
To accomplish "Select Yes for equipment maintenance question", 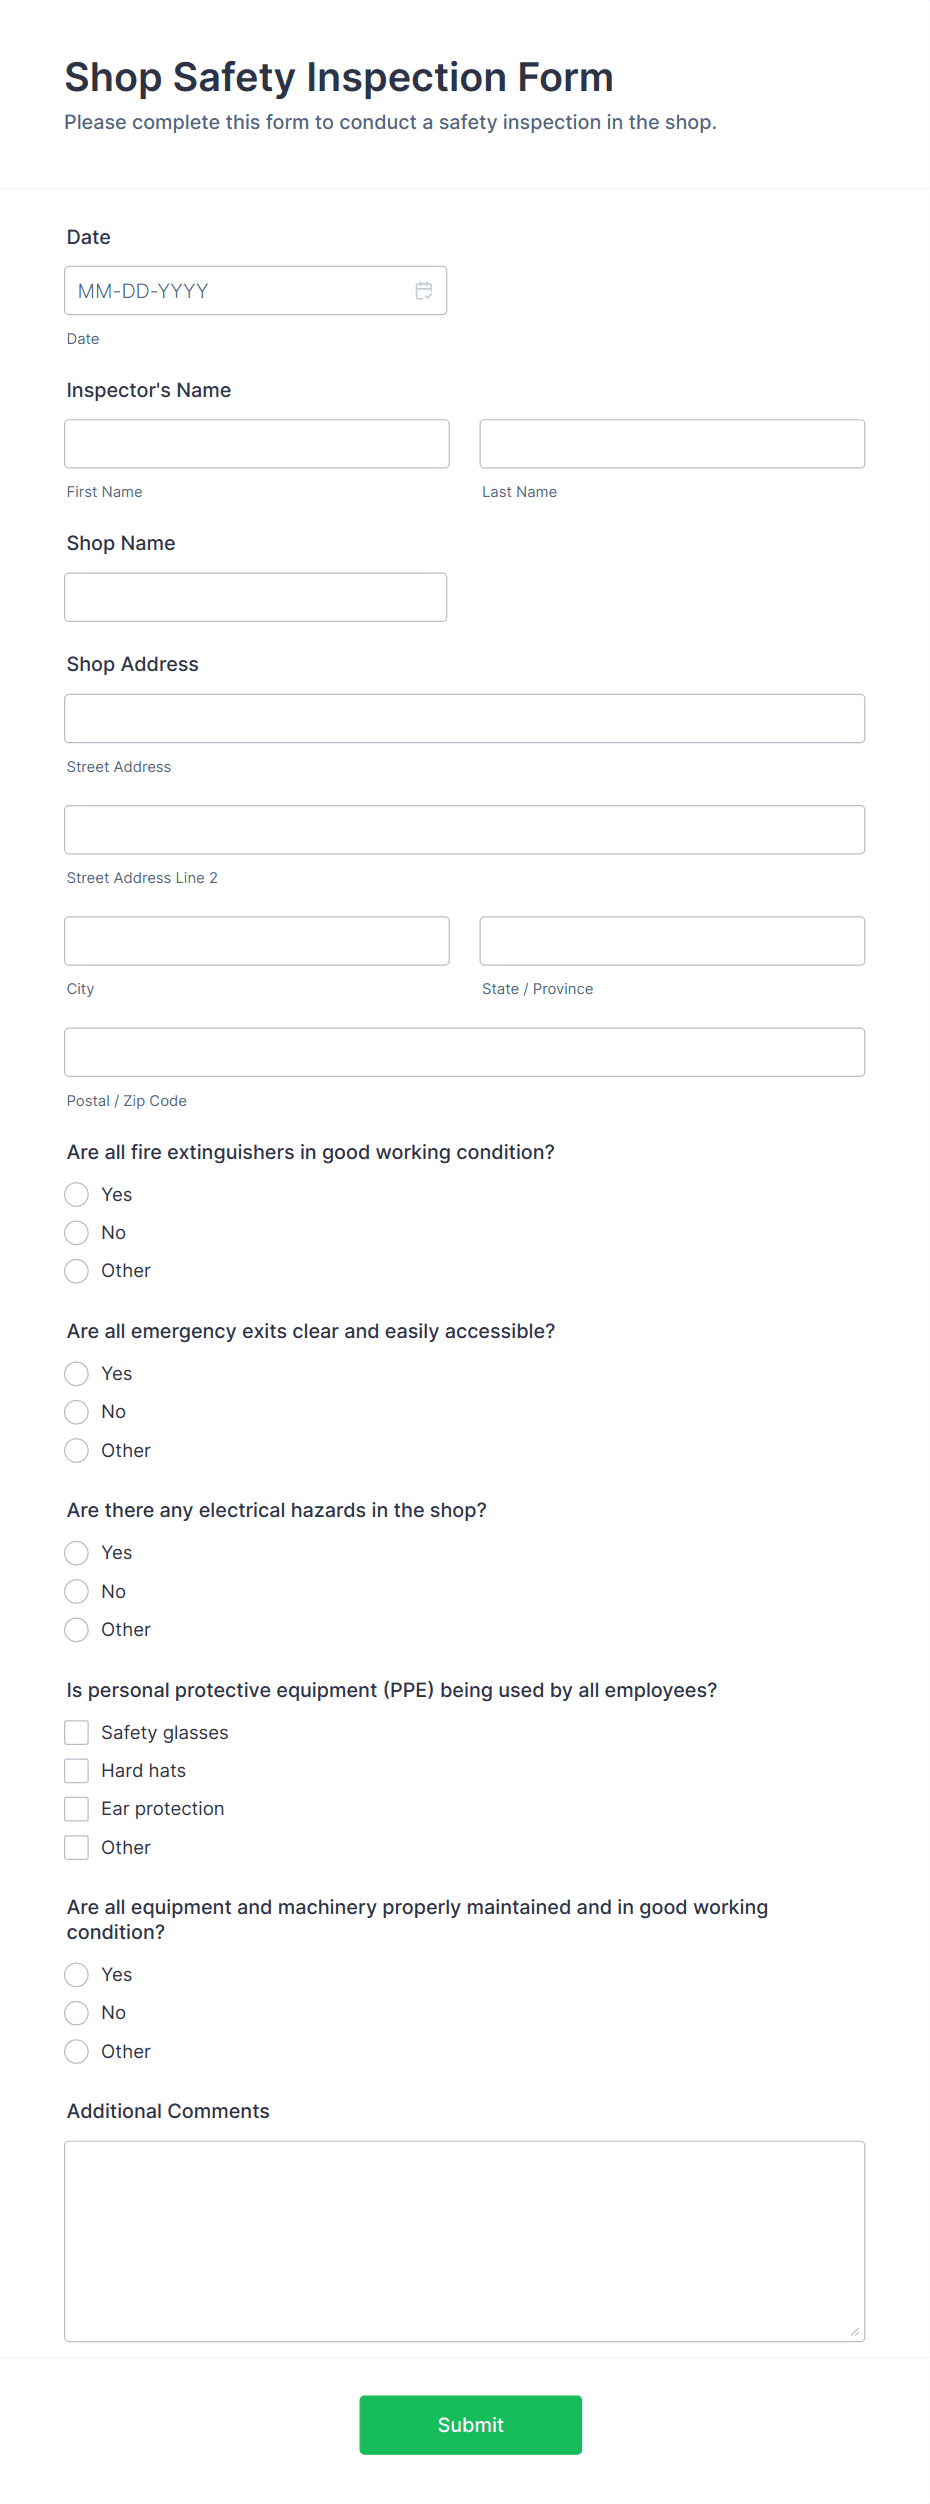I will point(76,1974).
